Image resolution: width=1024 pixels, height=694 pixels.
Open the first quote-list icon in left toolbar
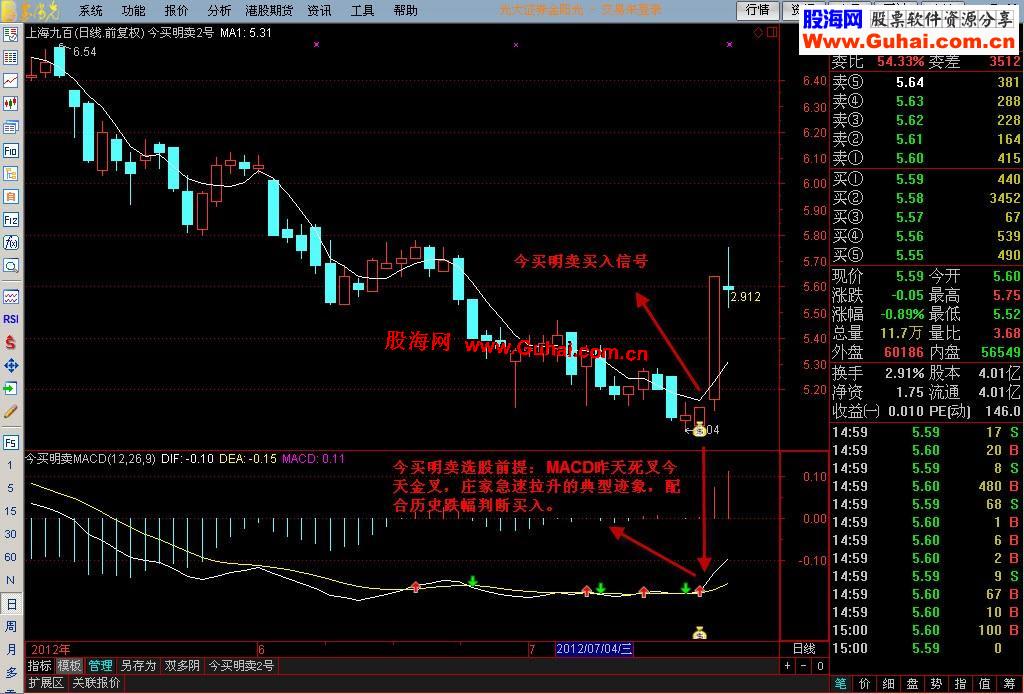[x=10, y=35]
